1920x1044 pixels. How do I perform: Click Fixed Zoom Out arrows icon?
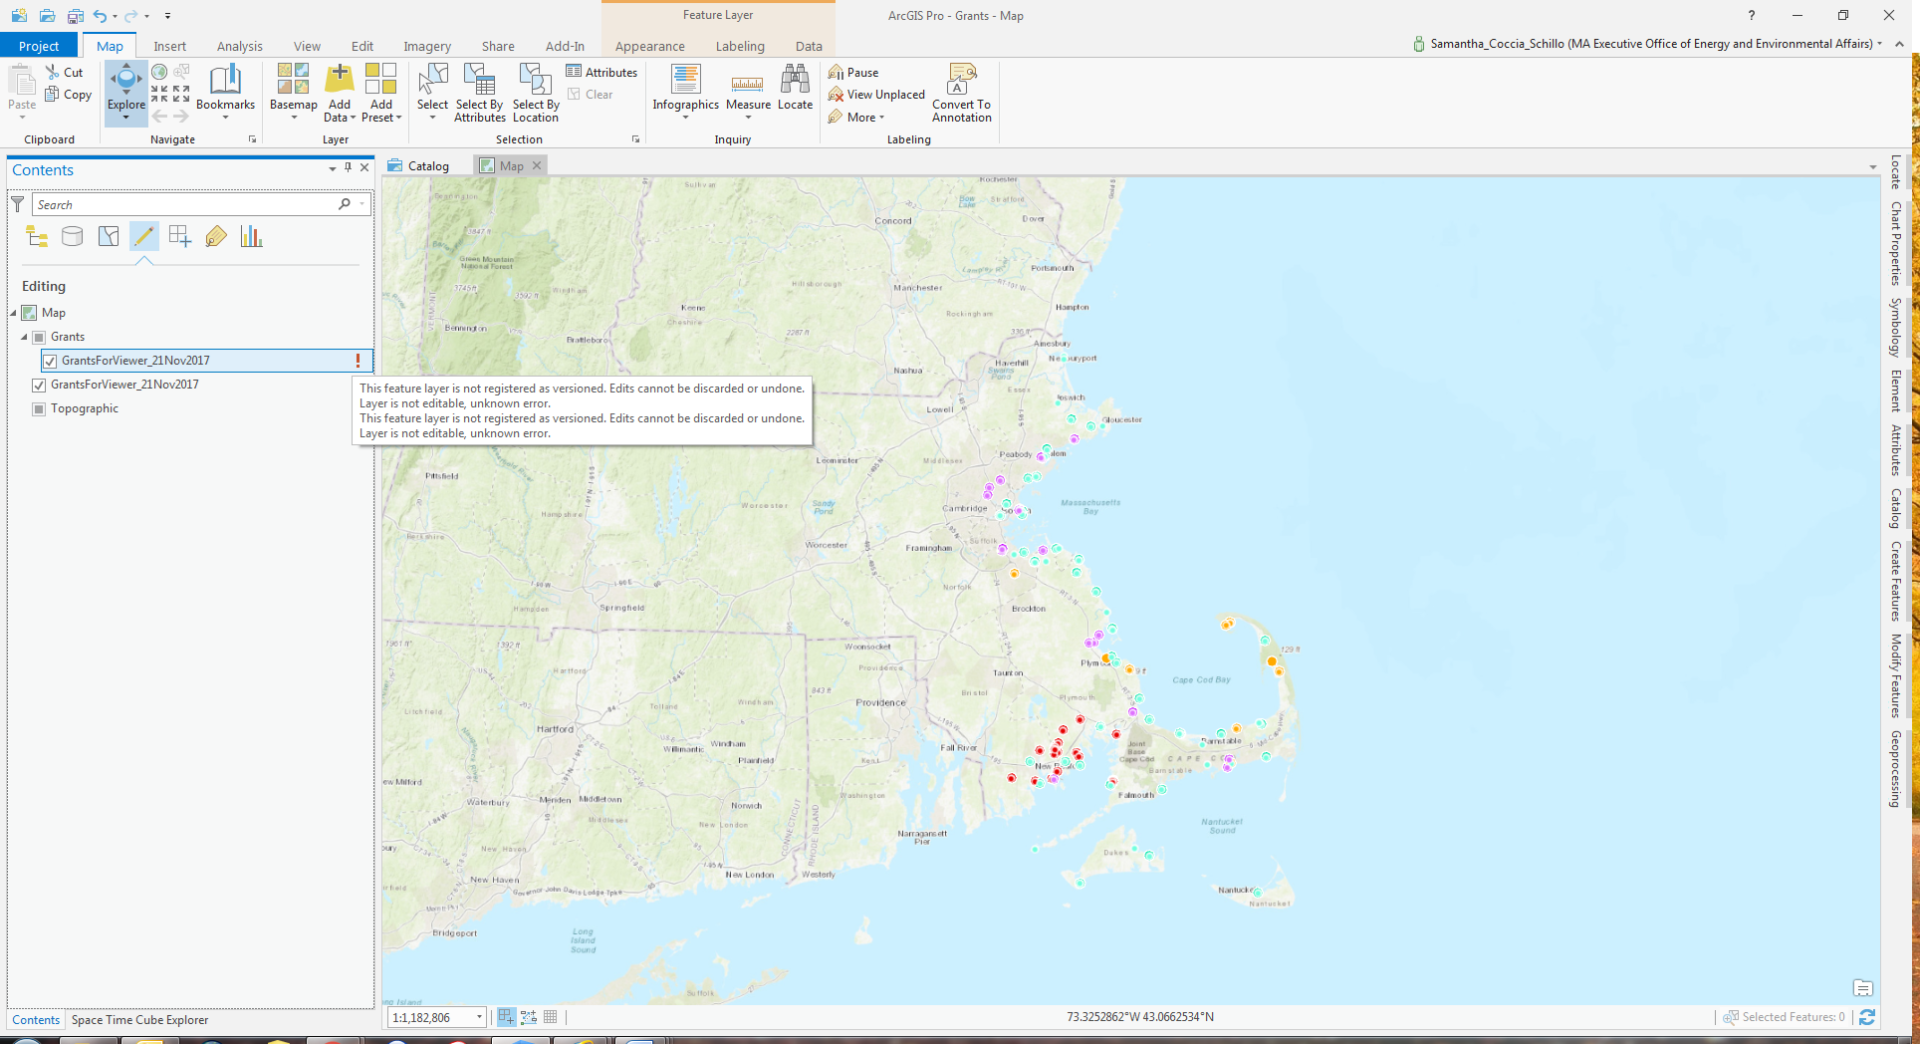181,94
